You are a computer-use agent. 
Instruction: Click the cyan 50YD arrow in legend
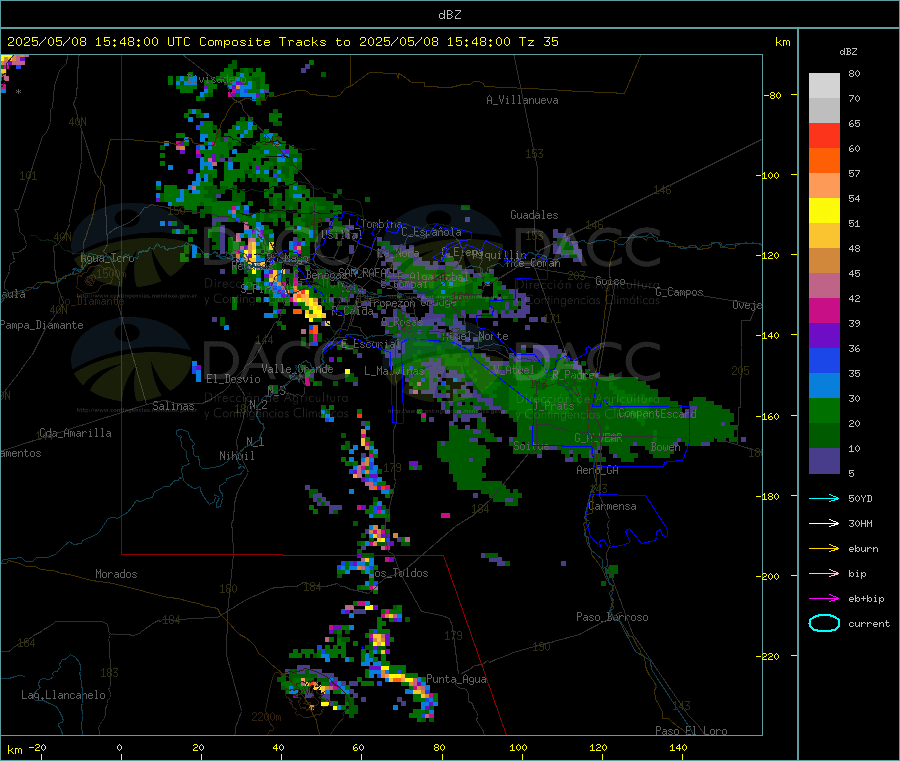click(x=824, y=498)
